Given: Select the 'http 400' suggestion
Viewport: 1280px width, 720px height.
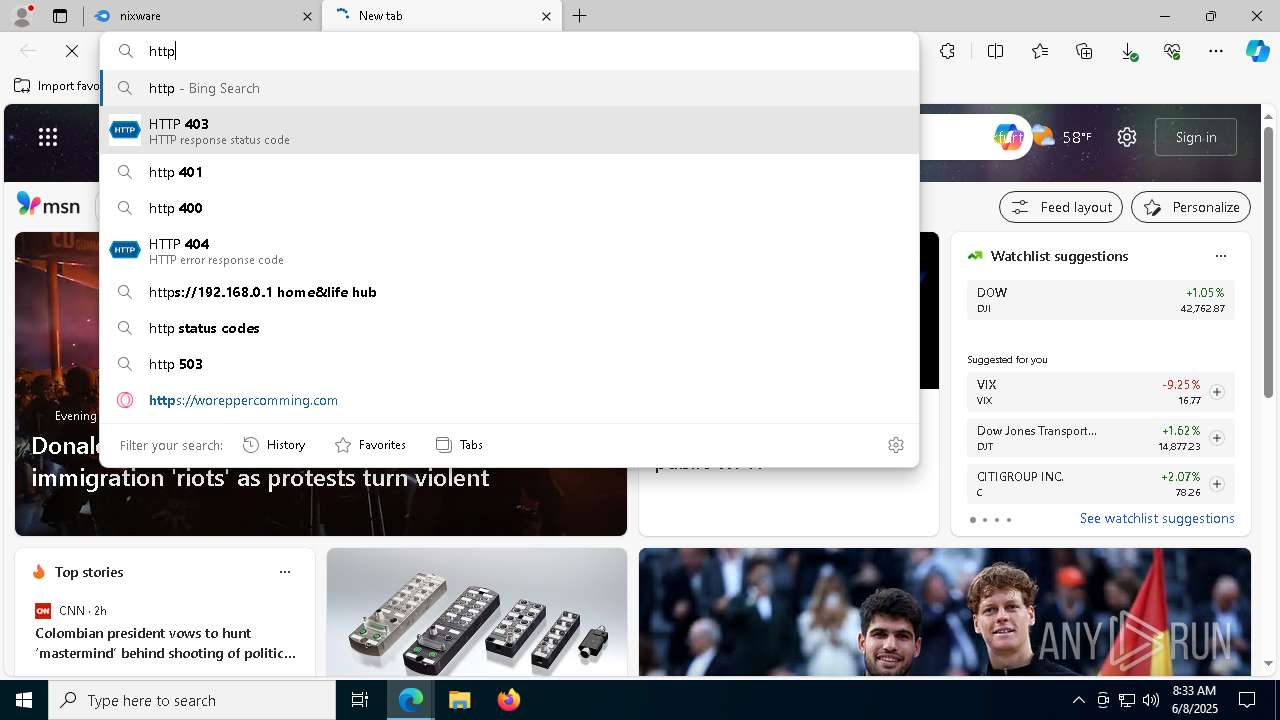Looking at the screenshot, I should coord(510,208).
